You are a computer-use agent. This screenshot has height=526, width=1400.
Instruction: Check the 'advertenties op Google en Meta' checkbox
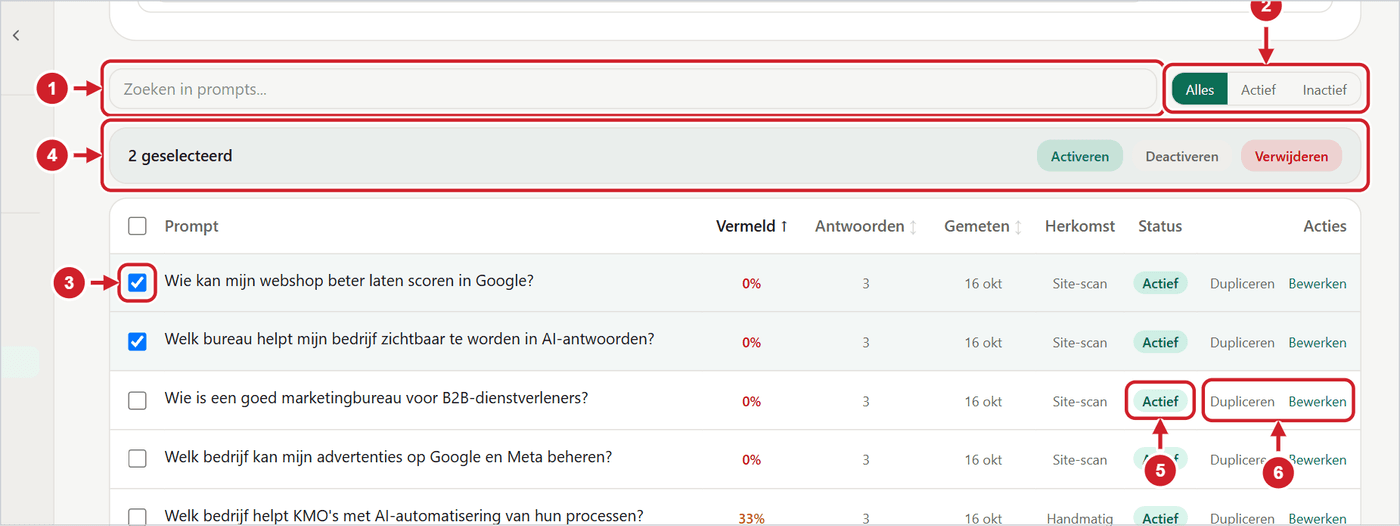coord(137,459)
